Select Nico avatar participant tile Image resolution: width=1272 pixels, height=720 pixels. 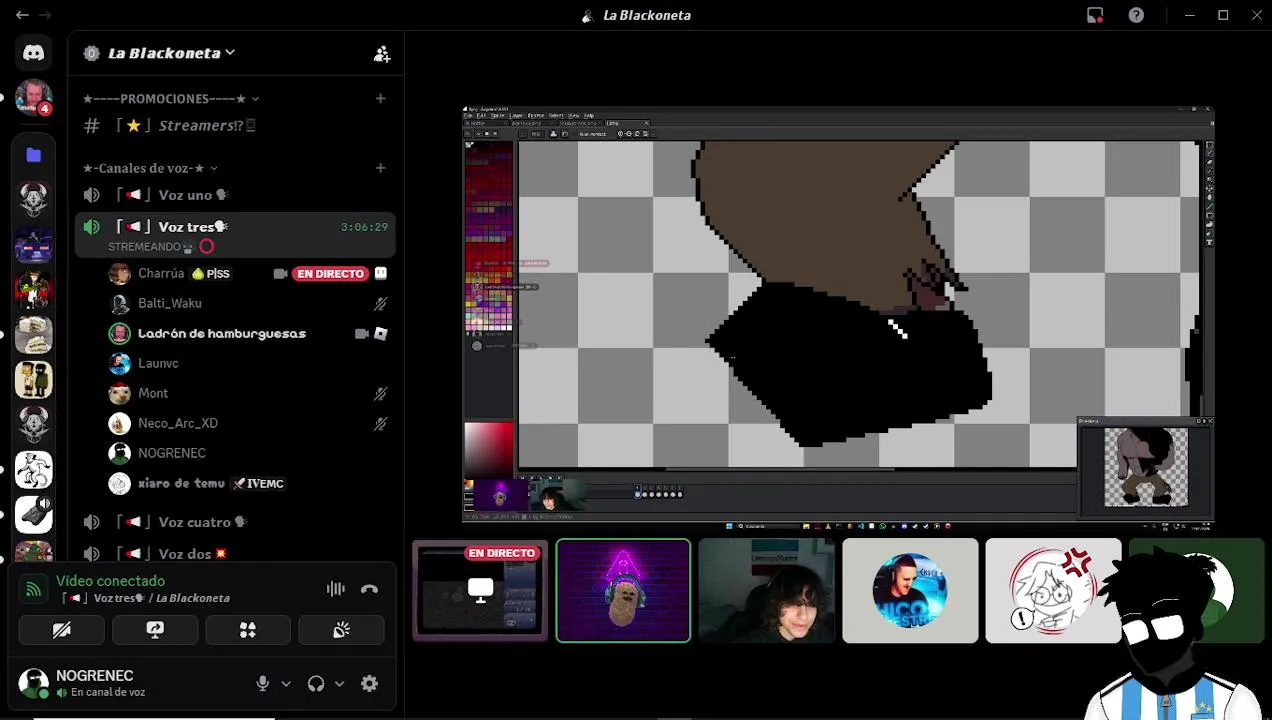point(910,590)
